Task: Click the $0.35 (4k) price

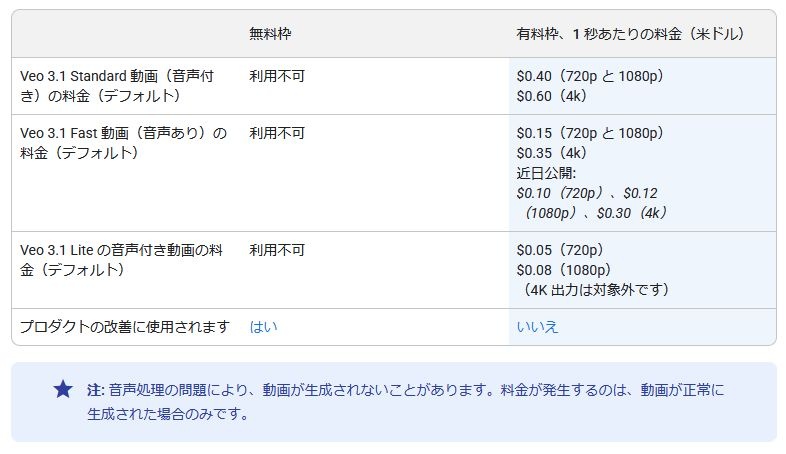Action: pyautogui.click(x=551, y=152)
